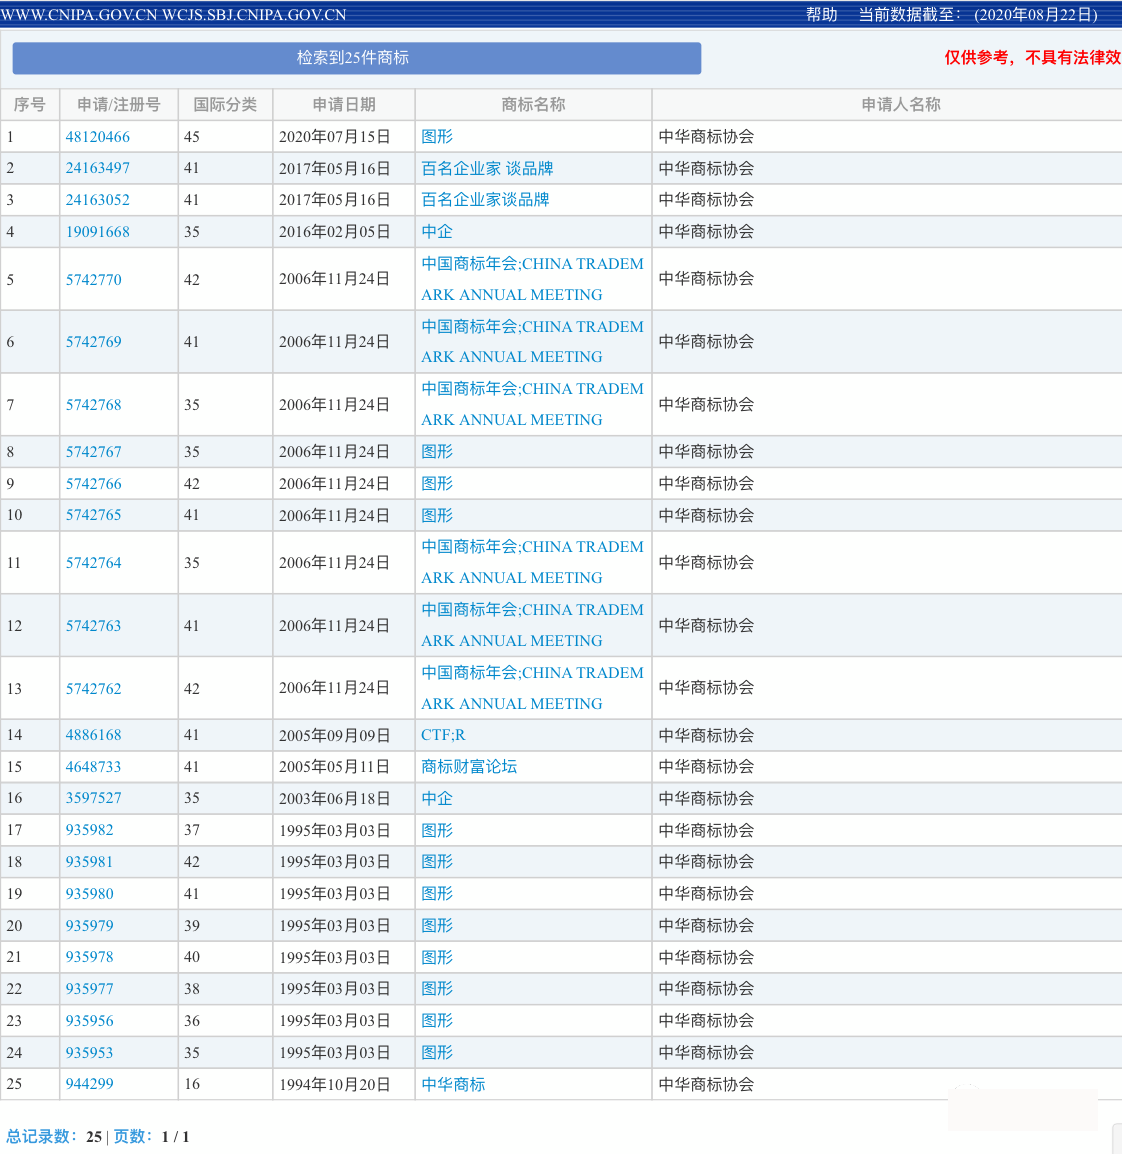Open registration number 935956
The height and width of the screenshot is (1154, 1122).
coord(89,1021)
